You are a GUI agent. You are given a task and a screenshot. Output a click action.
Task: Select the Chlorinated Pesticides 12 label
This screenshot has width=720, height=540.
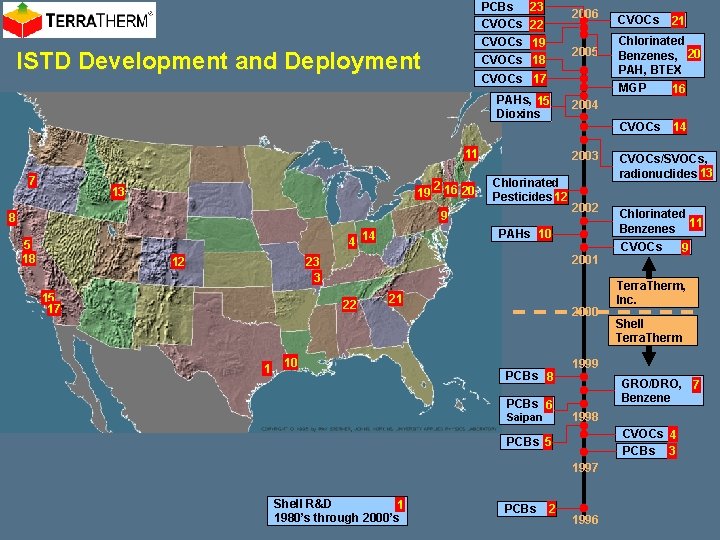pos(528,190)
